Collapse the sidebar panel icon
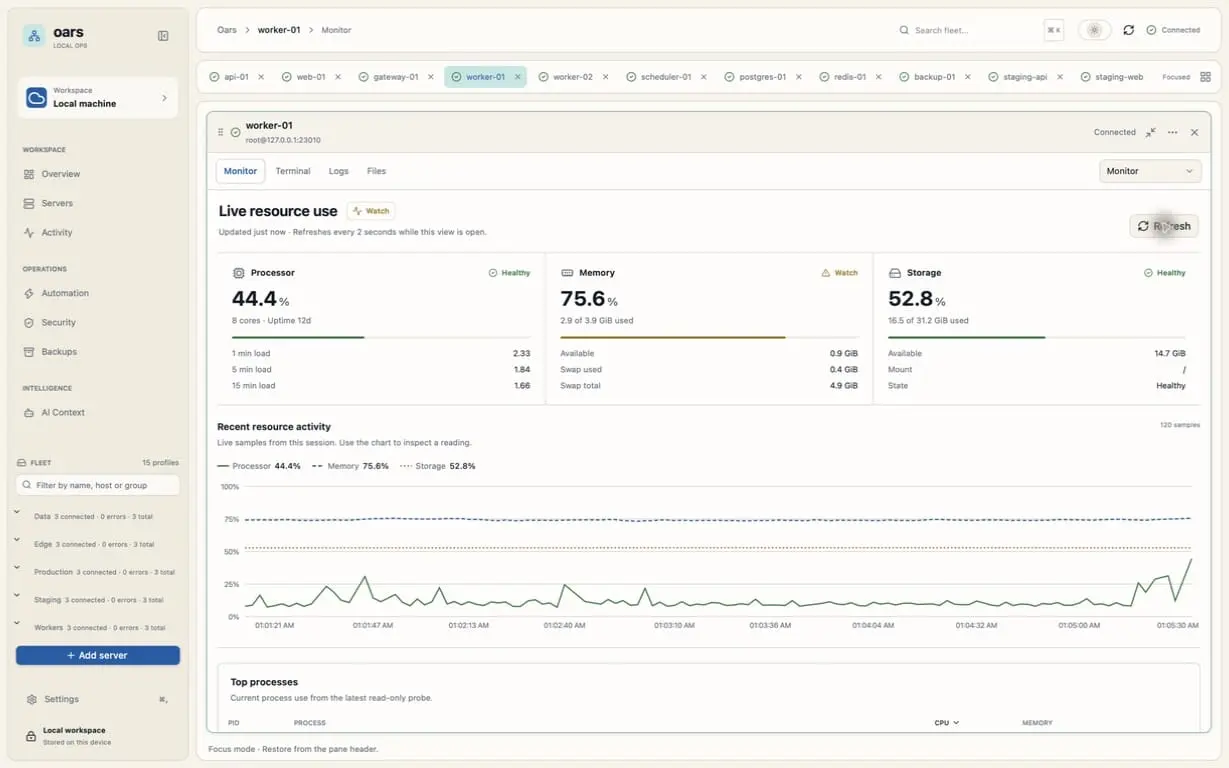Image resolution: width=1229 pixels, height=768 pixels. pyautogui.click(x=163, y=36)
